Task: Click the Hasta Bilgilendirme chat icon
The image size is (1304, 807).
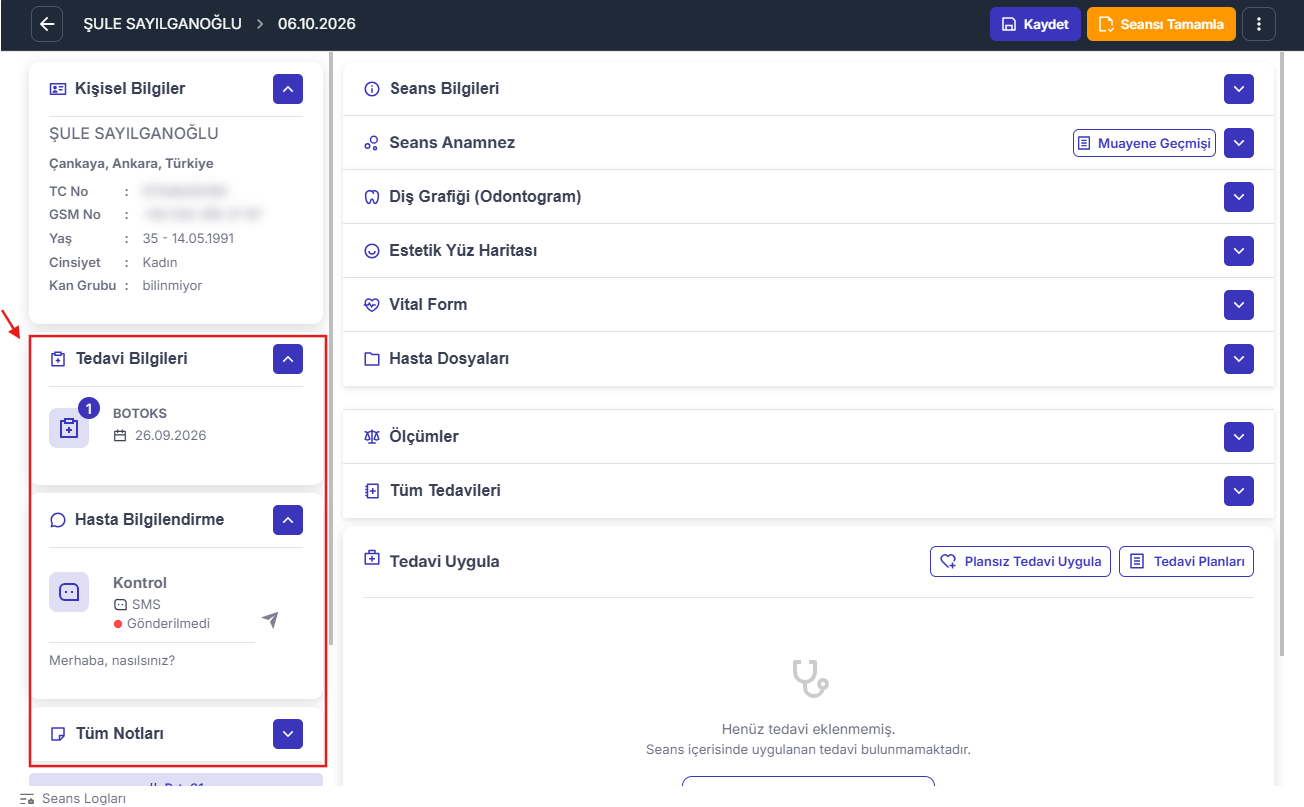Action: tap(58, 520)
